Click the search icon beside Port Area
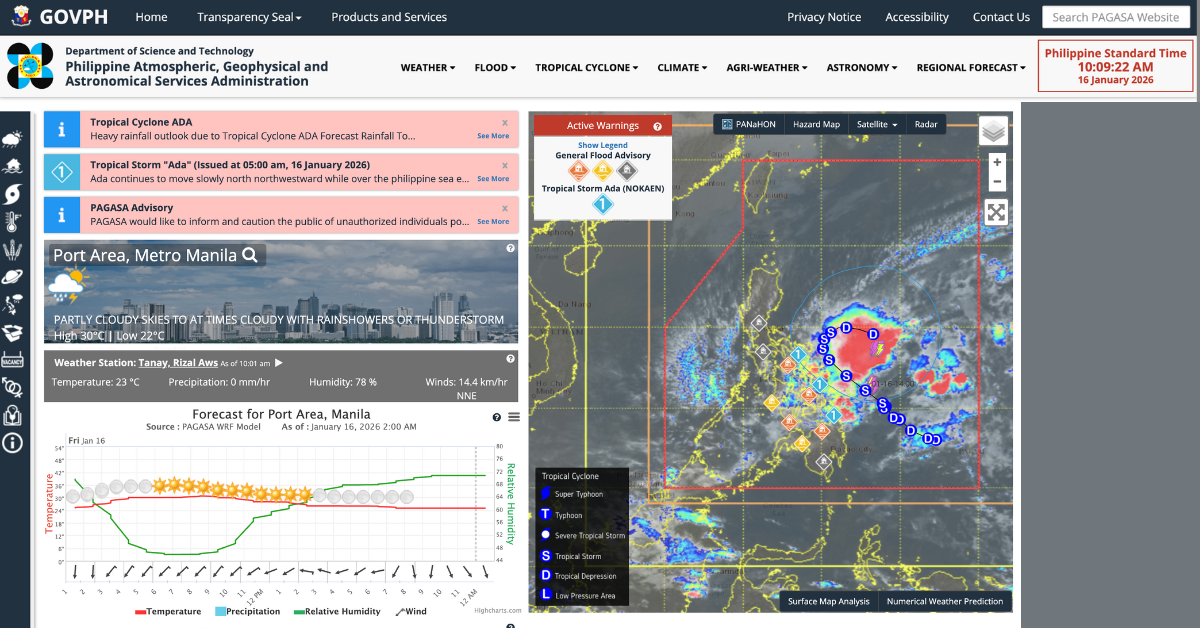This screenshot has width=1200, height=628. coord(250,255)
